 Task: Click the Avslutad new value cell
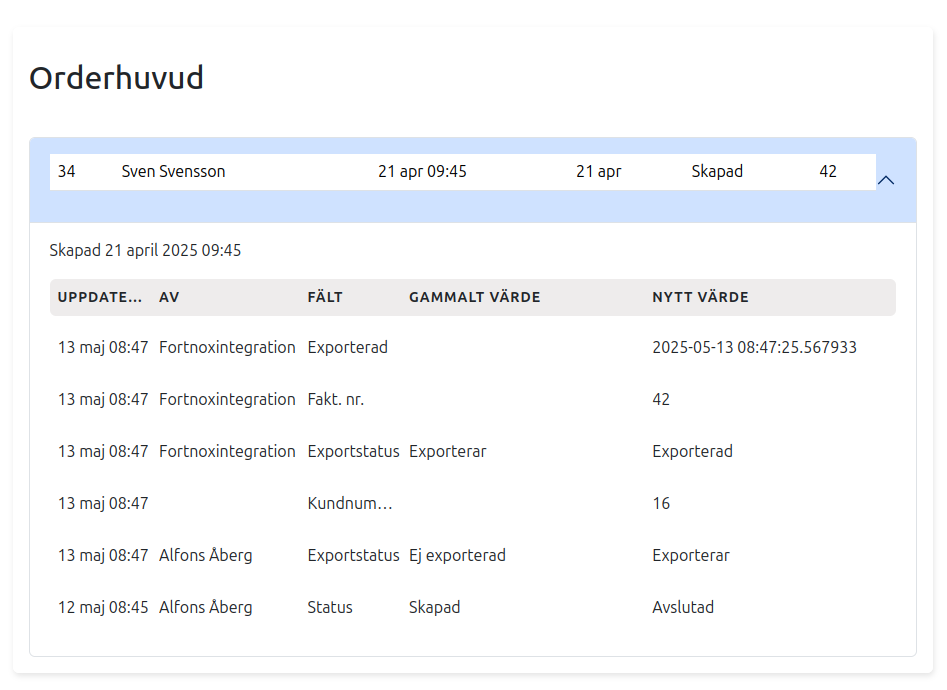683,607
